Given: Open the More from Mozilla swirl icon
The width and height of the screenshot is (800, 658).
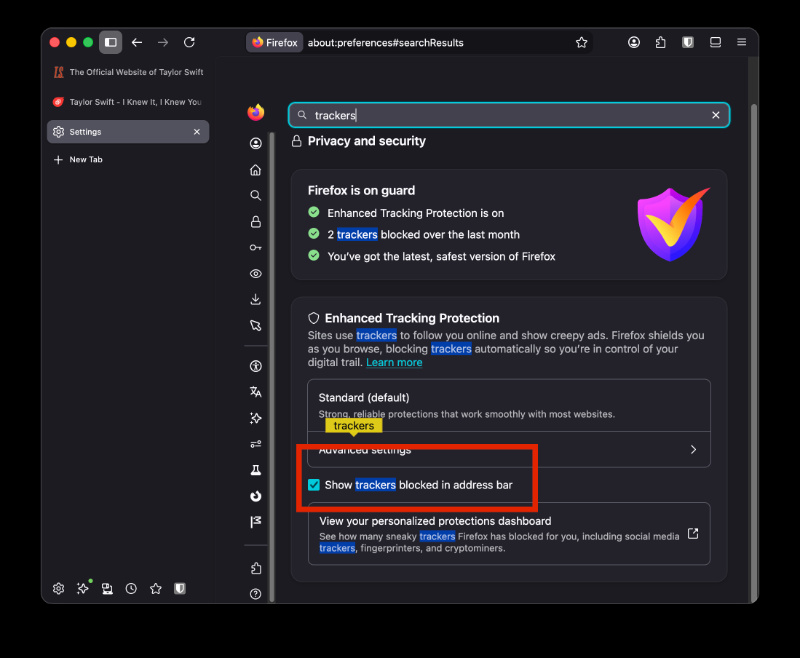Looking at the screenshot, I should click(256, 496).
